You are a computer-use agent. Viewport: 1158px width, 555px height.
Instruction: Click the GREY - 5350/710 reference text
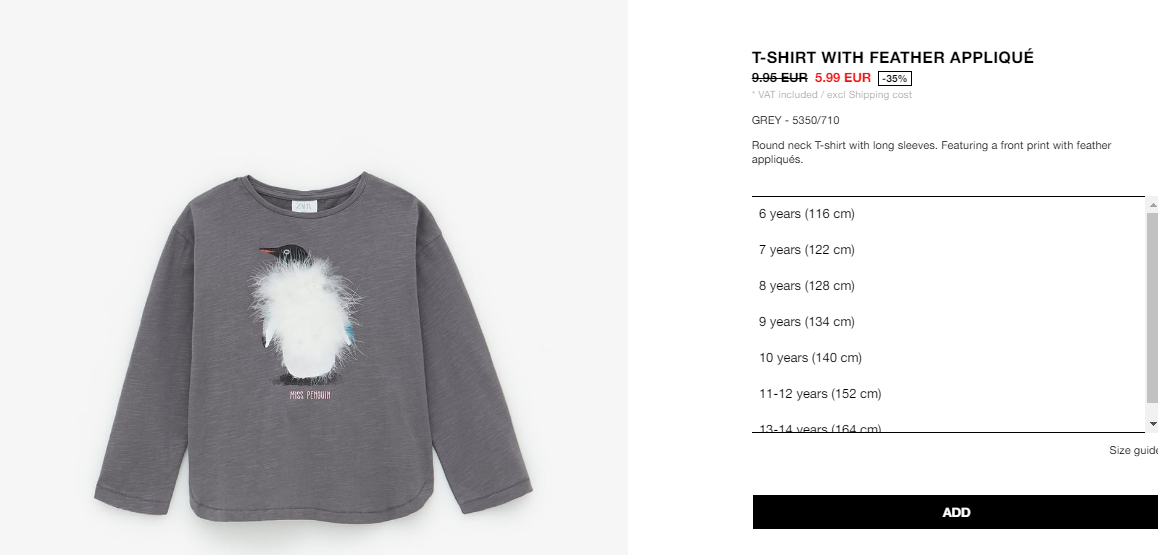click(795, 120)
